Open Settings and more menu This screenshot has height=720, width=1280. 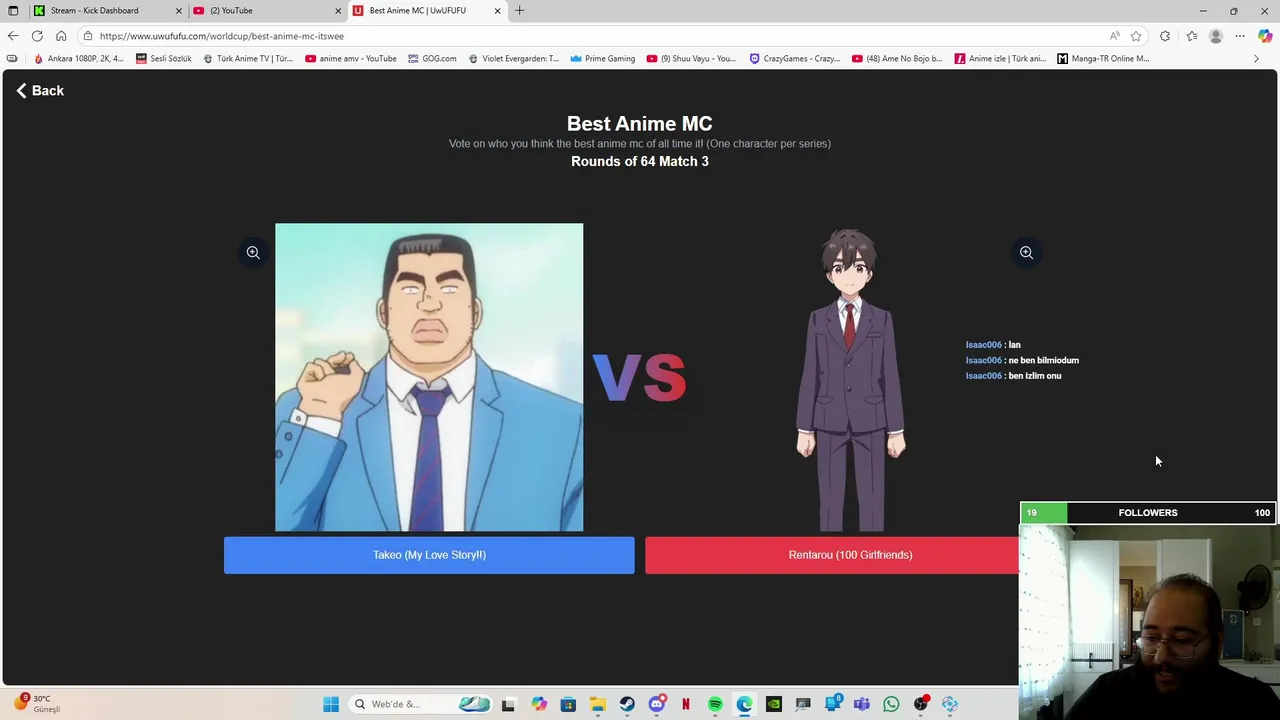1240,36
